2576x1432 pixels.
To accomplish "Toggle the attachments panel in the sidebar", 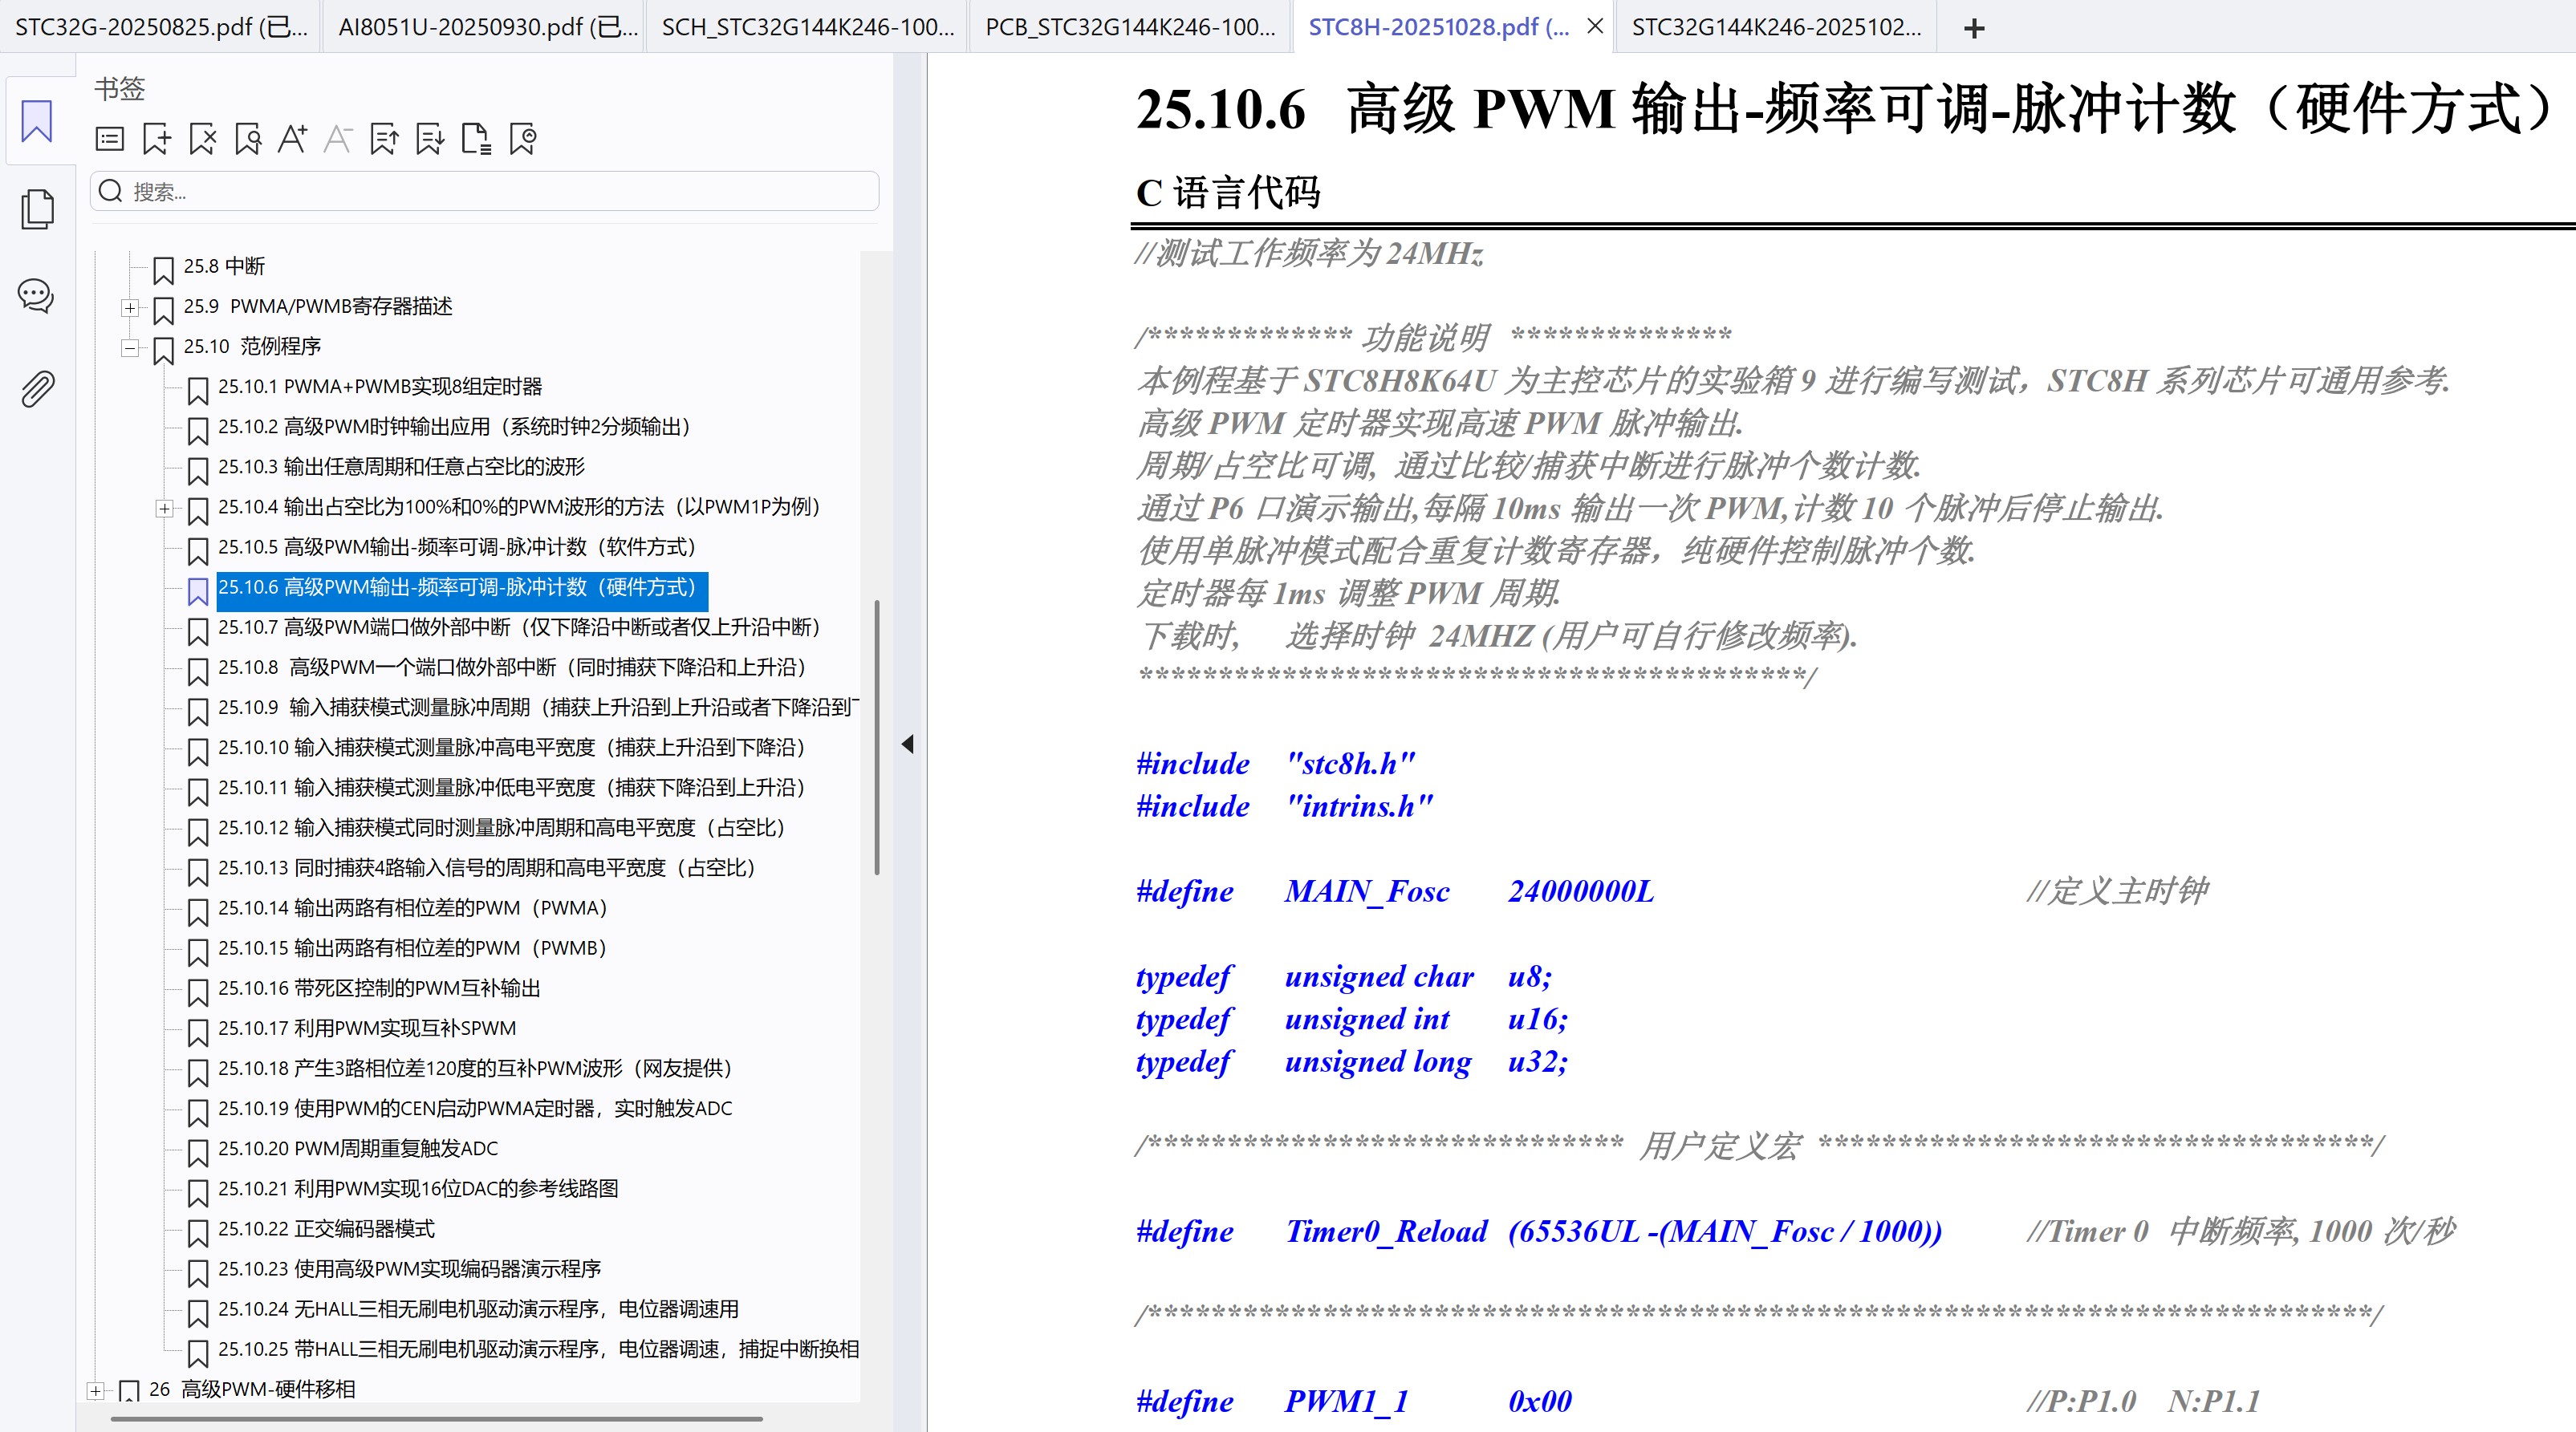I will [36, 388].
